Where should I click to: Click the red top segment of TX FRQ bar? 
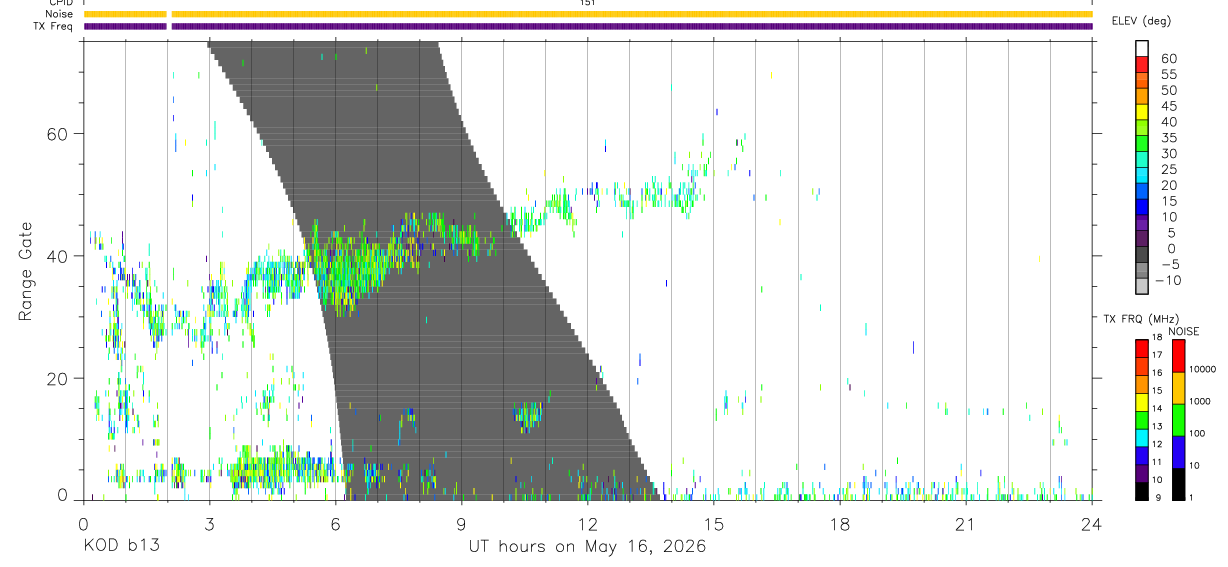(x=1141, y=348)
